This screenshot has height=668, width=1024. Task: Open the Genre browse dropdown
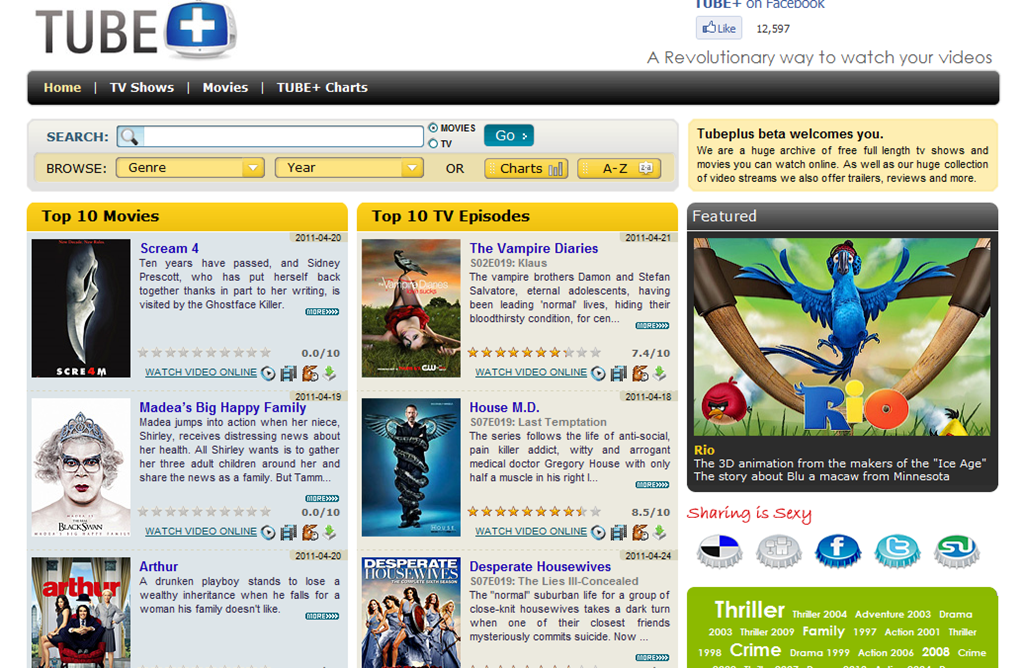pyautogui.click(x=190, y=168)
